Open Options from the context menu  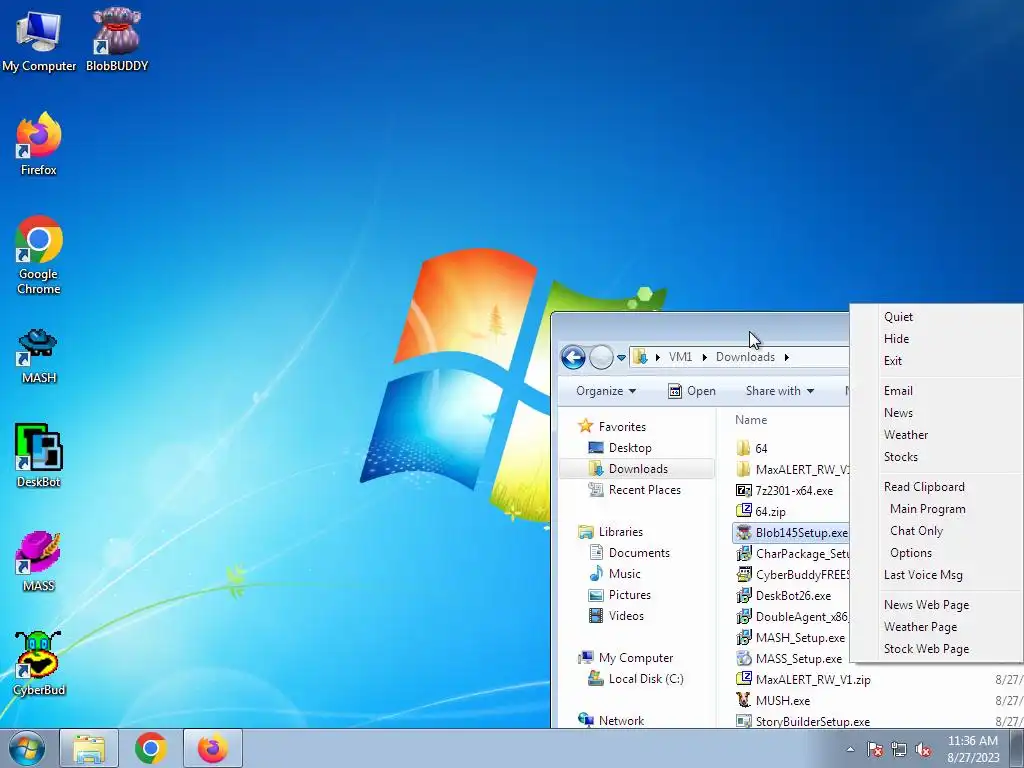pyautogui.click(x=910, y=553)
